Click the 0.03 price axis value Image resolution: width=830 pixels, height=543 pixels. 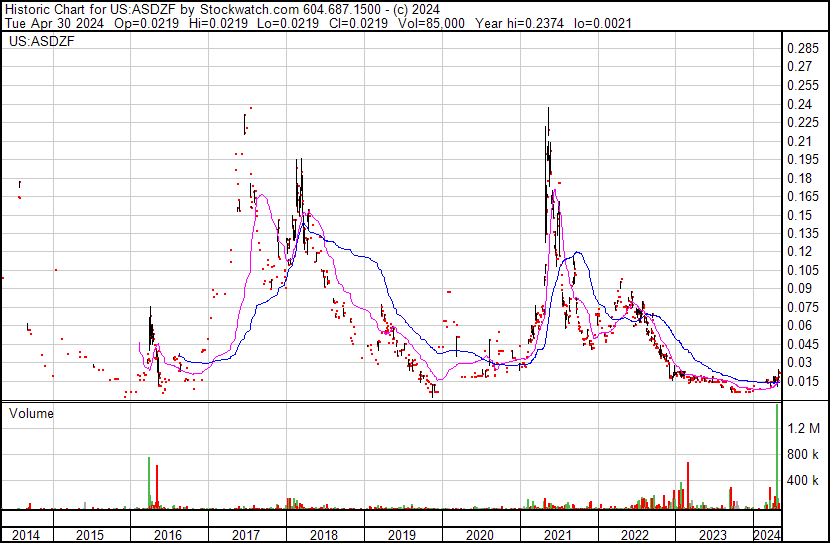click(x=799, y=363)
